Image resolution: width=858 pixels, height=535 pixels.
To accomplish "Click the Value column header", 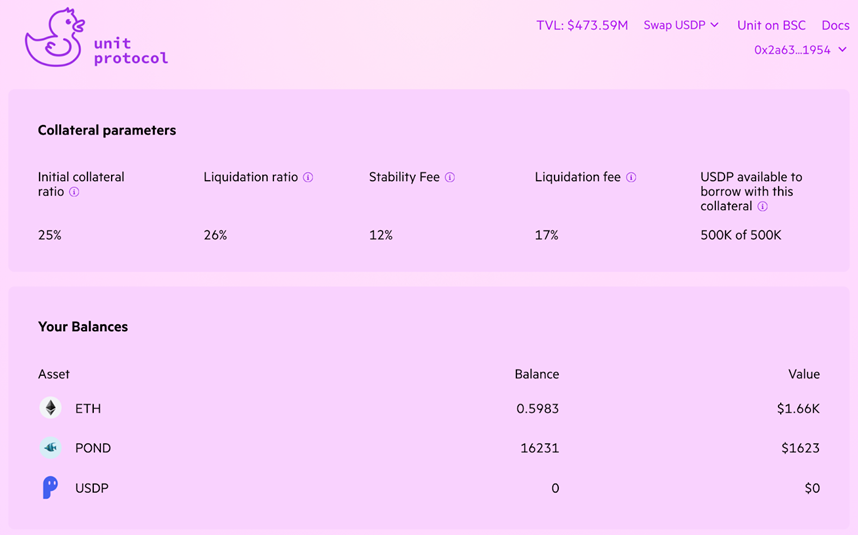I will coord(804,374).
